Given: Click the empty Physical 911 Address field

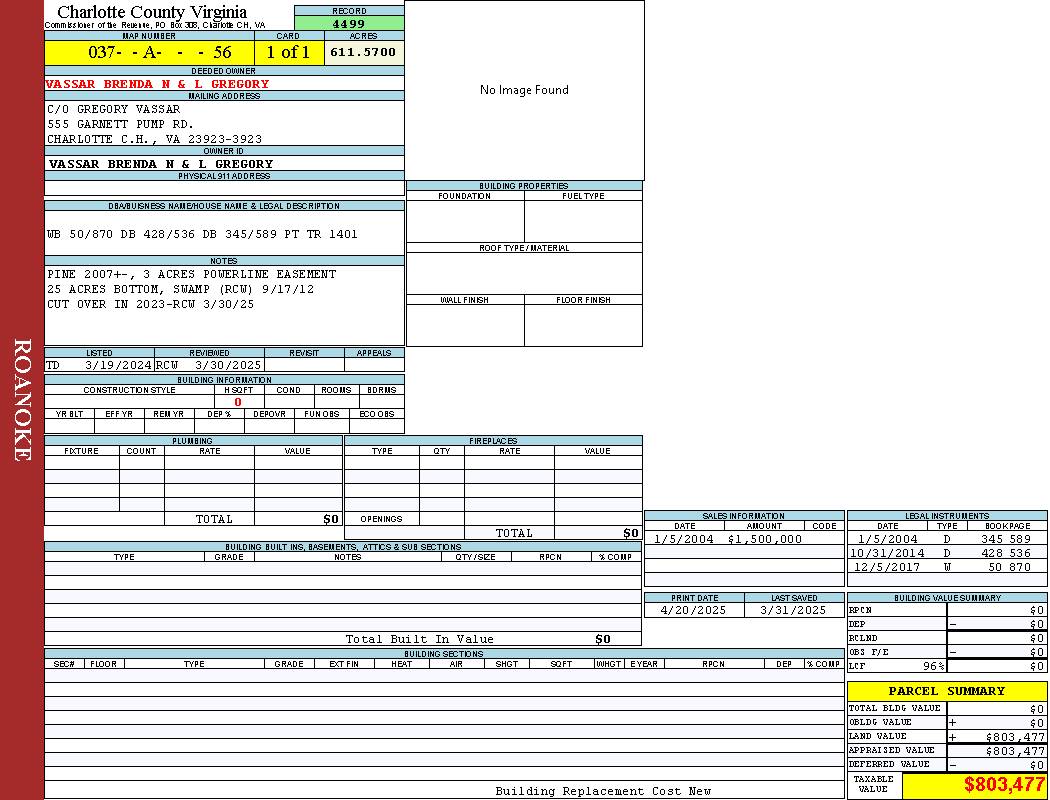Looking at the screenshot, I should point(224,188).
